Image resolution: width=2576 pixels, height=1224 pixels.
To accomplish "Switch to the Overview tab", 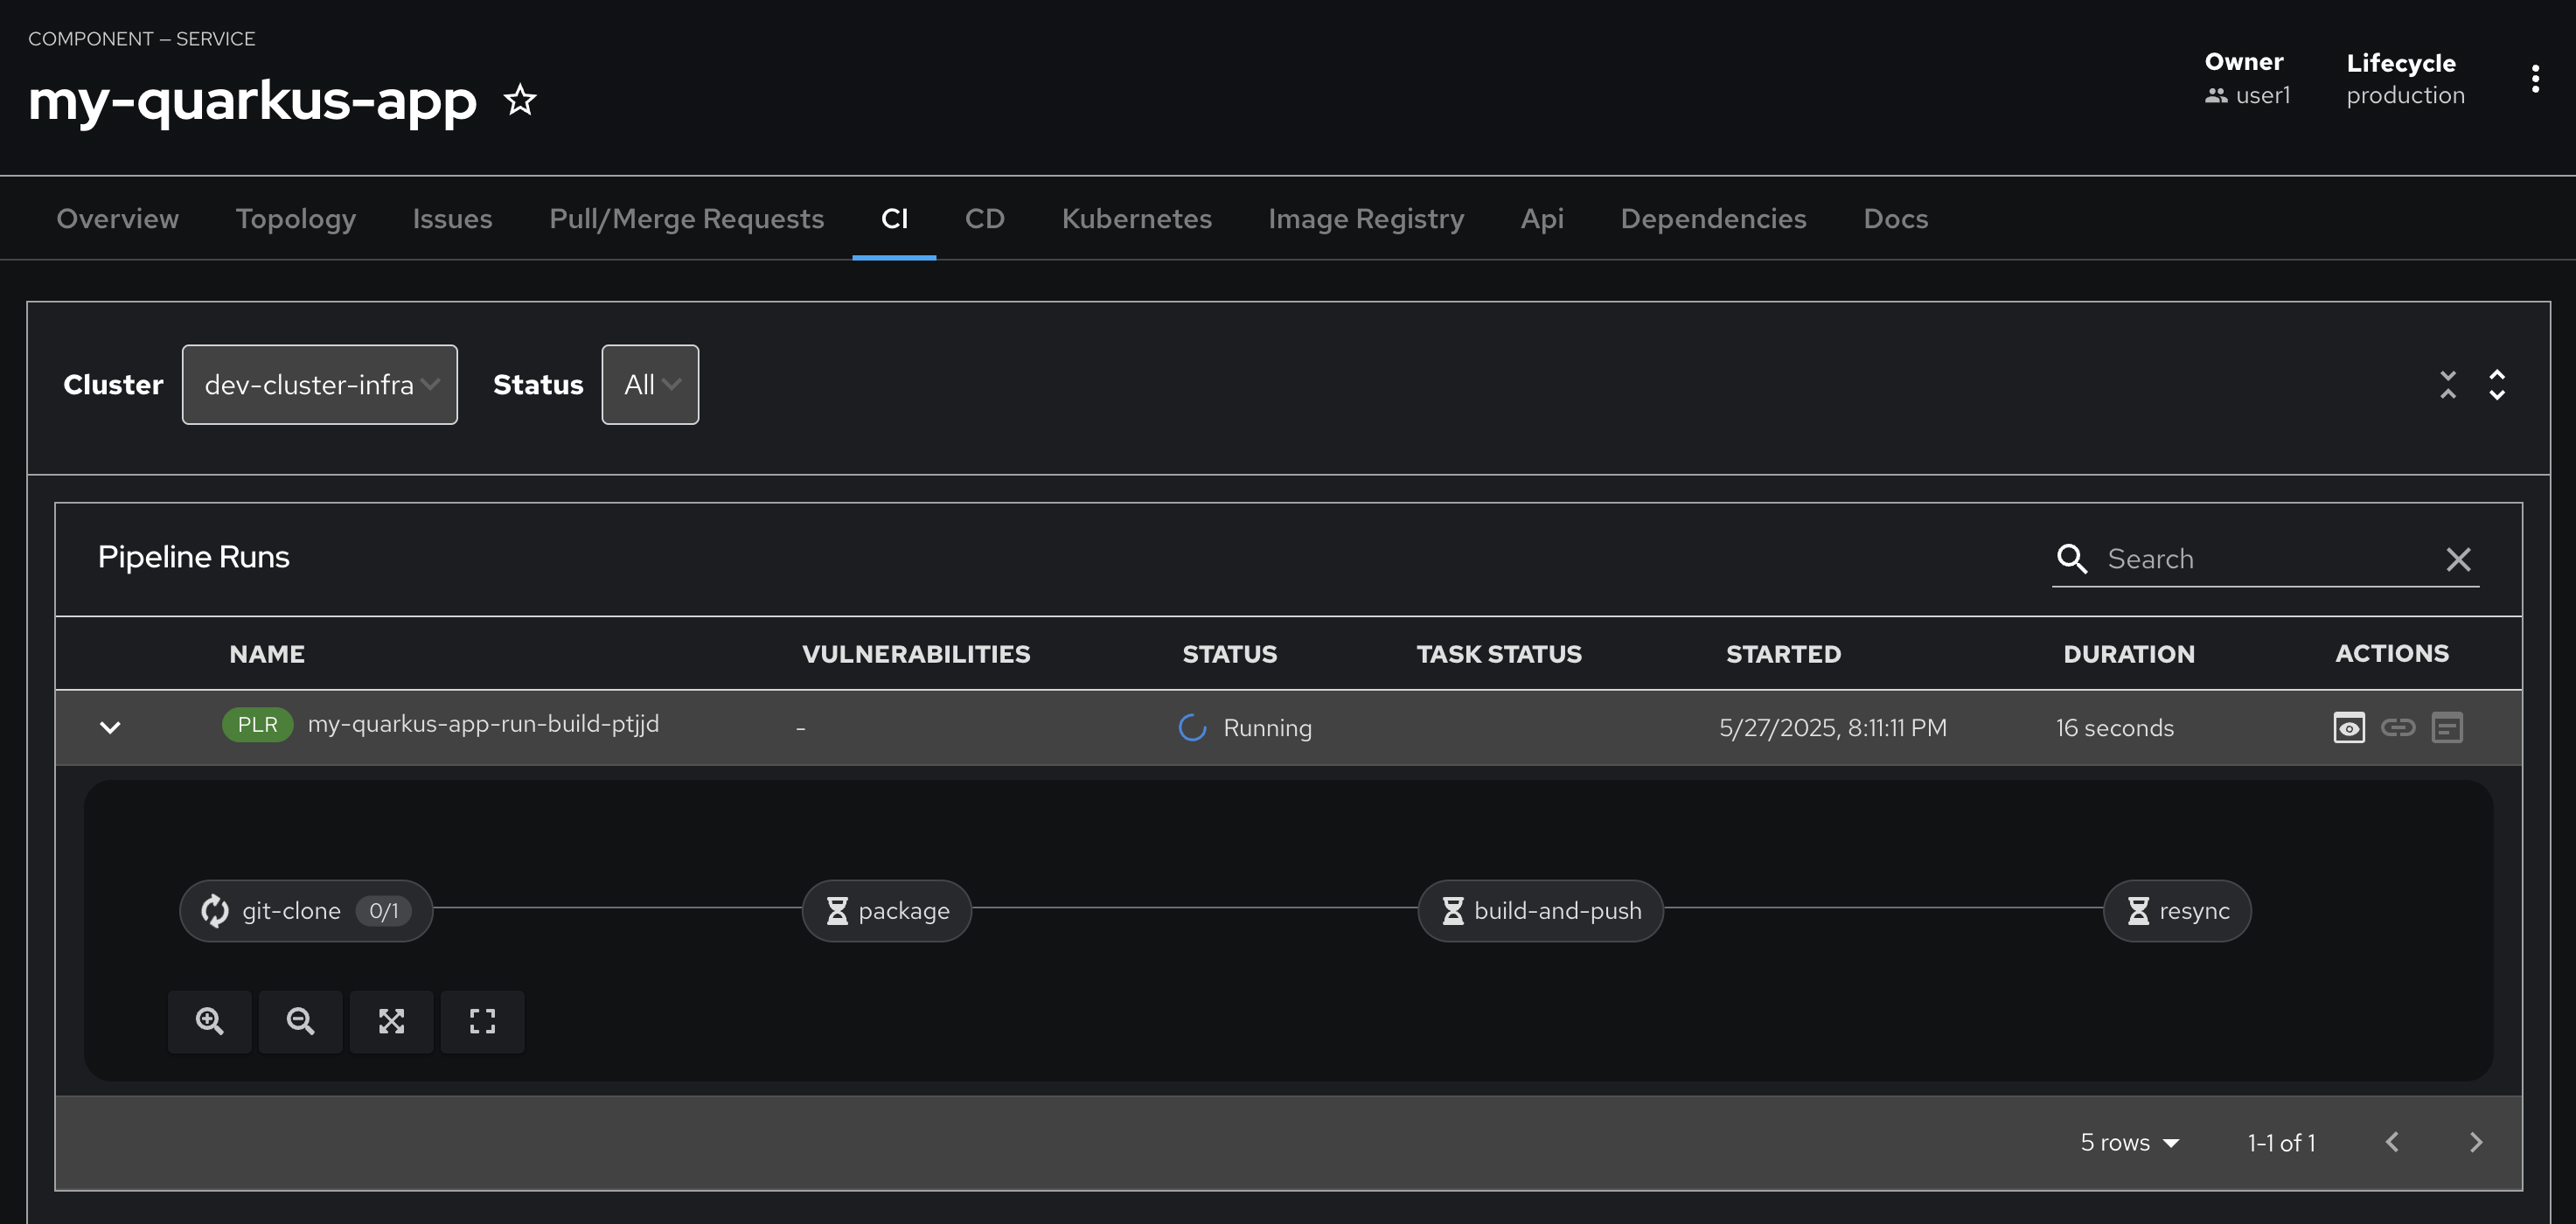I will pos(117,219).
